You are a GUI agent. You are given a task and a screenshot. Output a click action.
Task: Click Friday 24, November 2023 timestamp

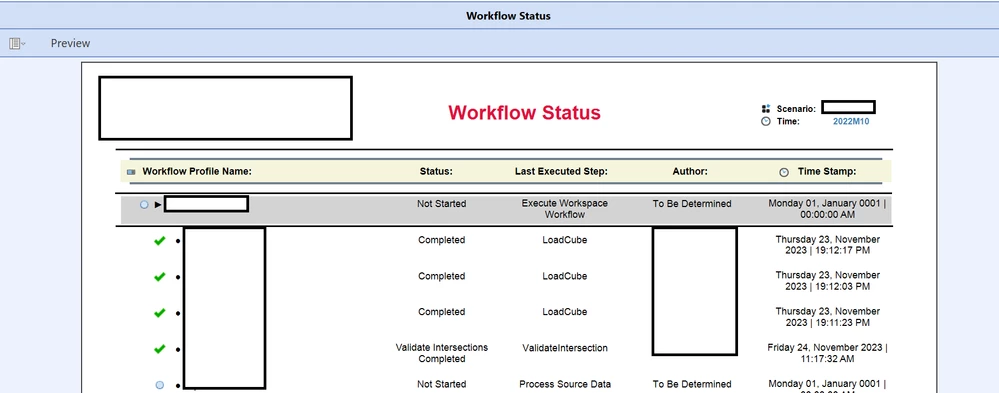pos(827,353)
